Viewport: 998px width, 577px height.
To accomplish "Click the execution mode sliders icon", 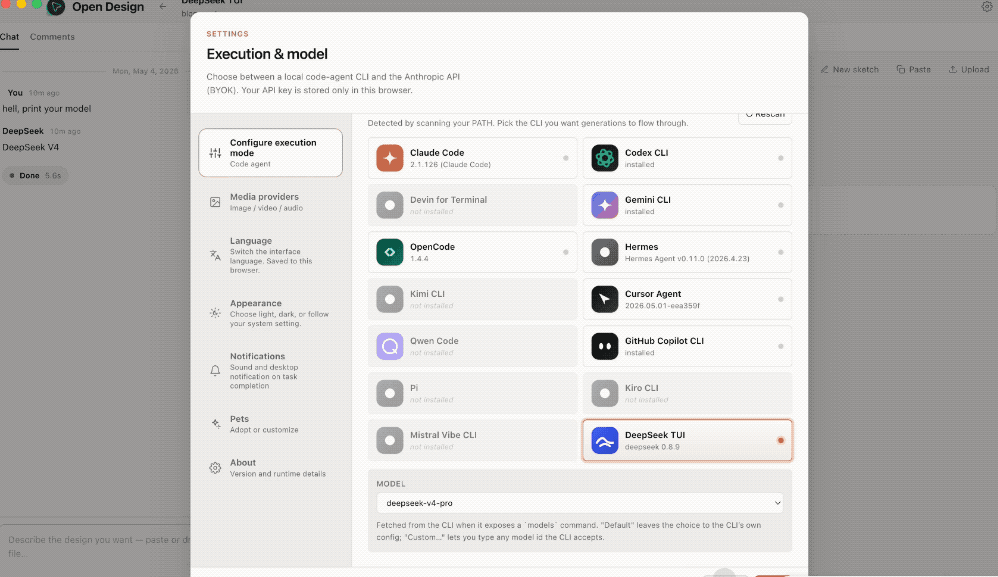I will click(215, 153).
